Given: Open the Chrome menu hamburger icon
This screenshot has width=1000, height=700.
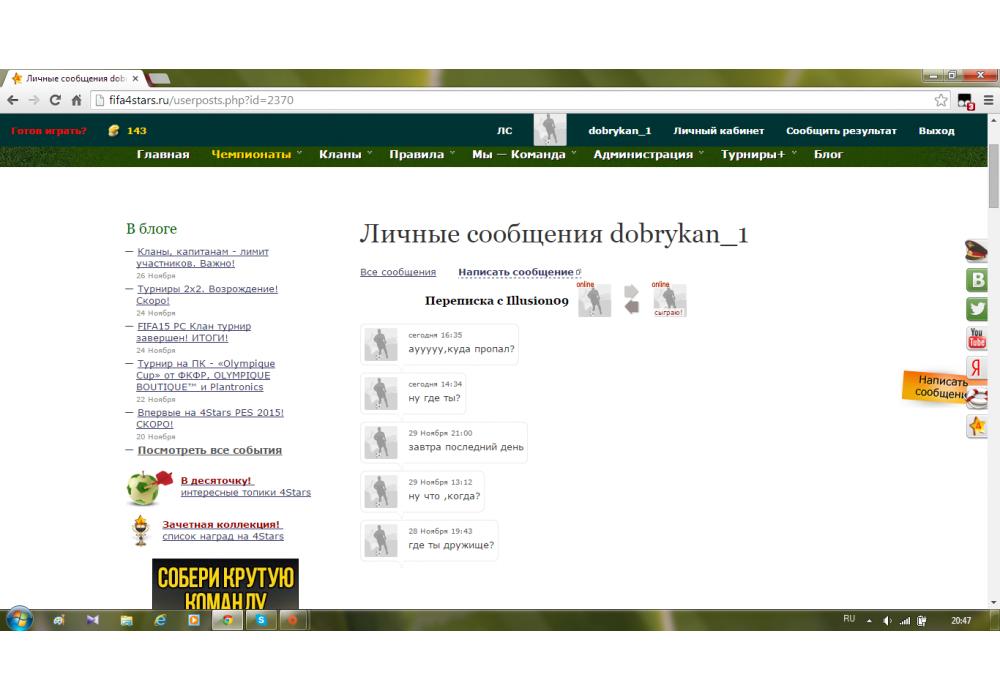Looking at the screenshot, I should coord(988,100).
